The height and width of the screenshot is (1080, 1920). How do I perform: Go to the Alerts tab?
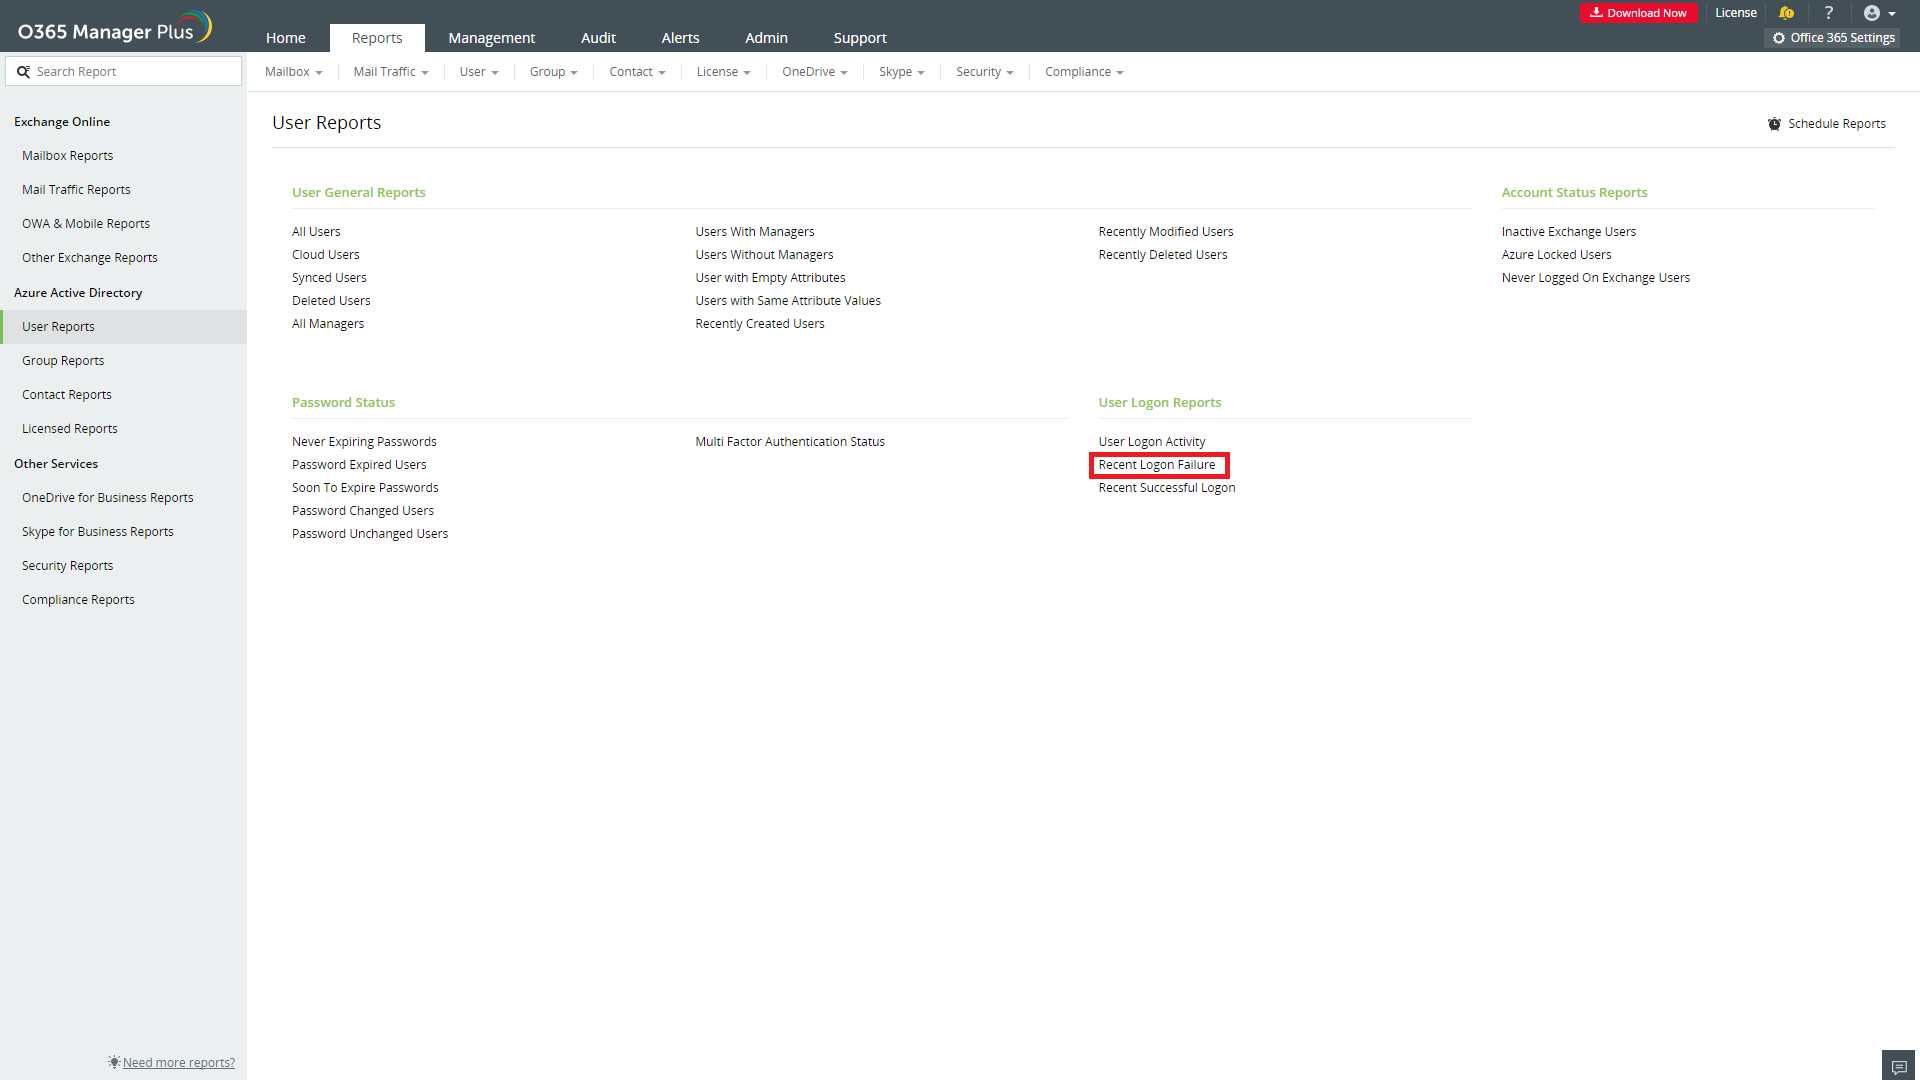tap(680, 38)
